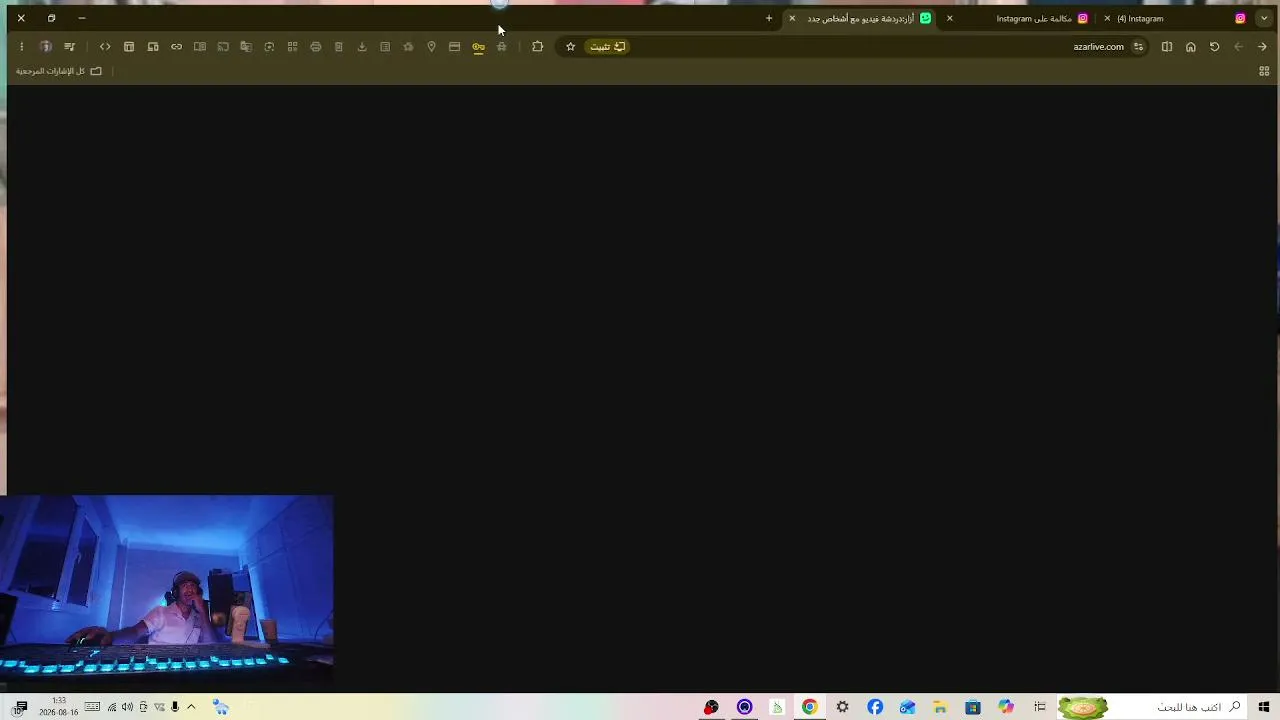This screenshot has width=1280, height=720.
Task: Bookmark this page with the star
Action: pyautogui.click(x=571, y=47)
